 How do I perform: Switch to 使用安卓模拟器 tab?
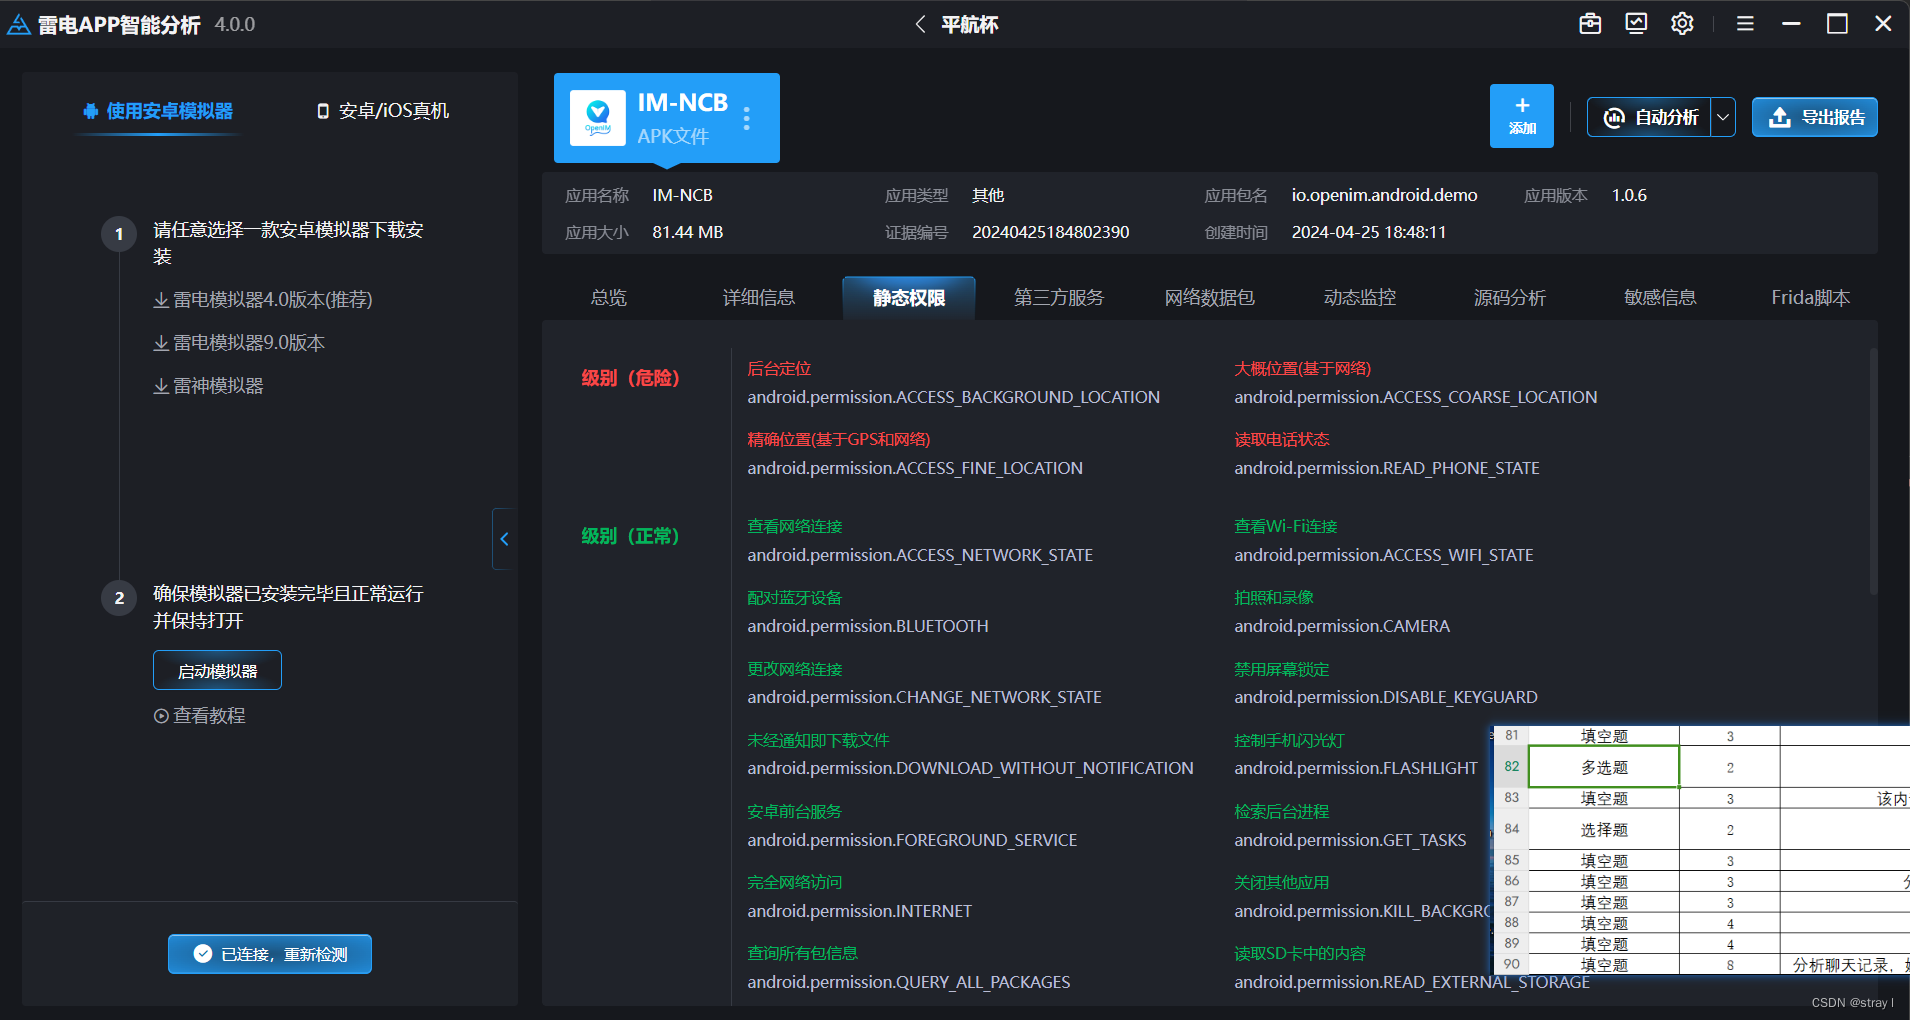tap(158, 111)
